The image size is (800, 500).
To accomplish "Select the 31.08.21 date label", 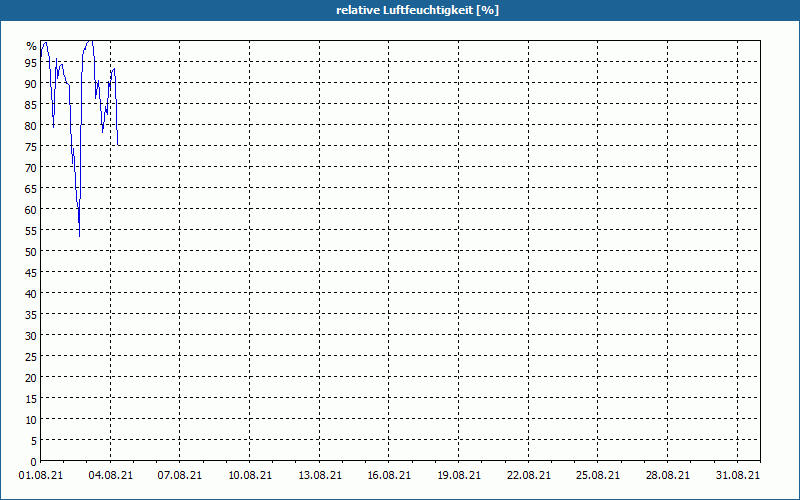I will point(737,475).
